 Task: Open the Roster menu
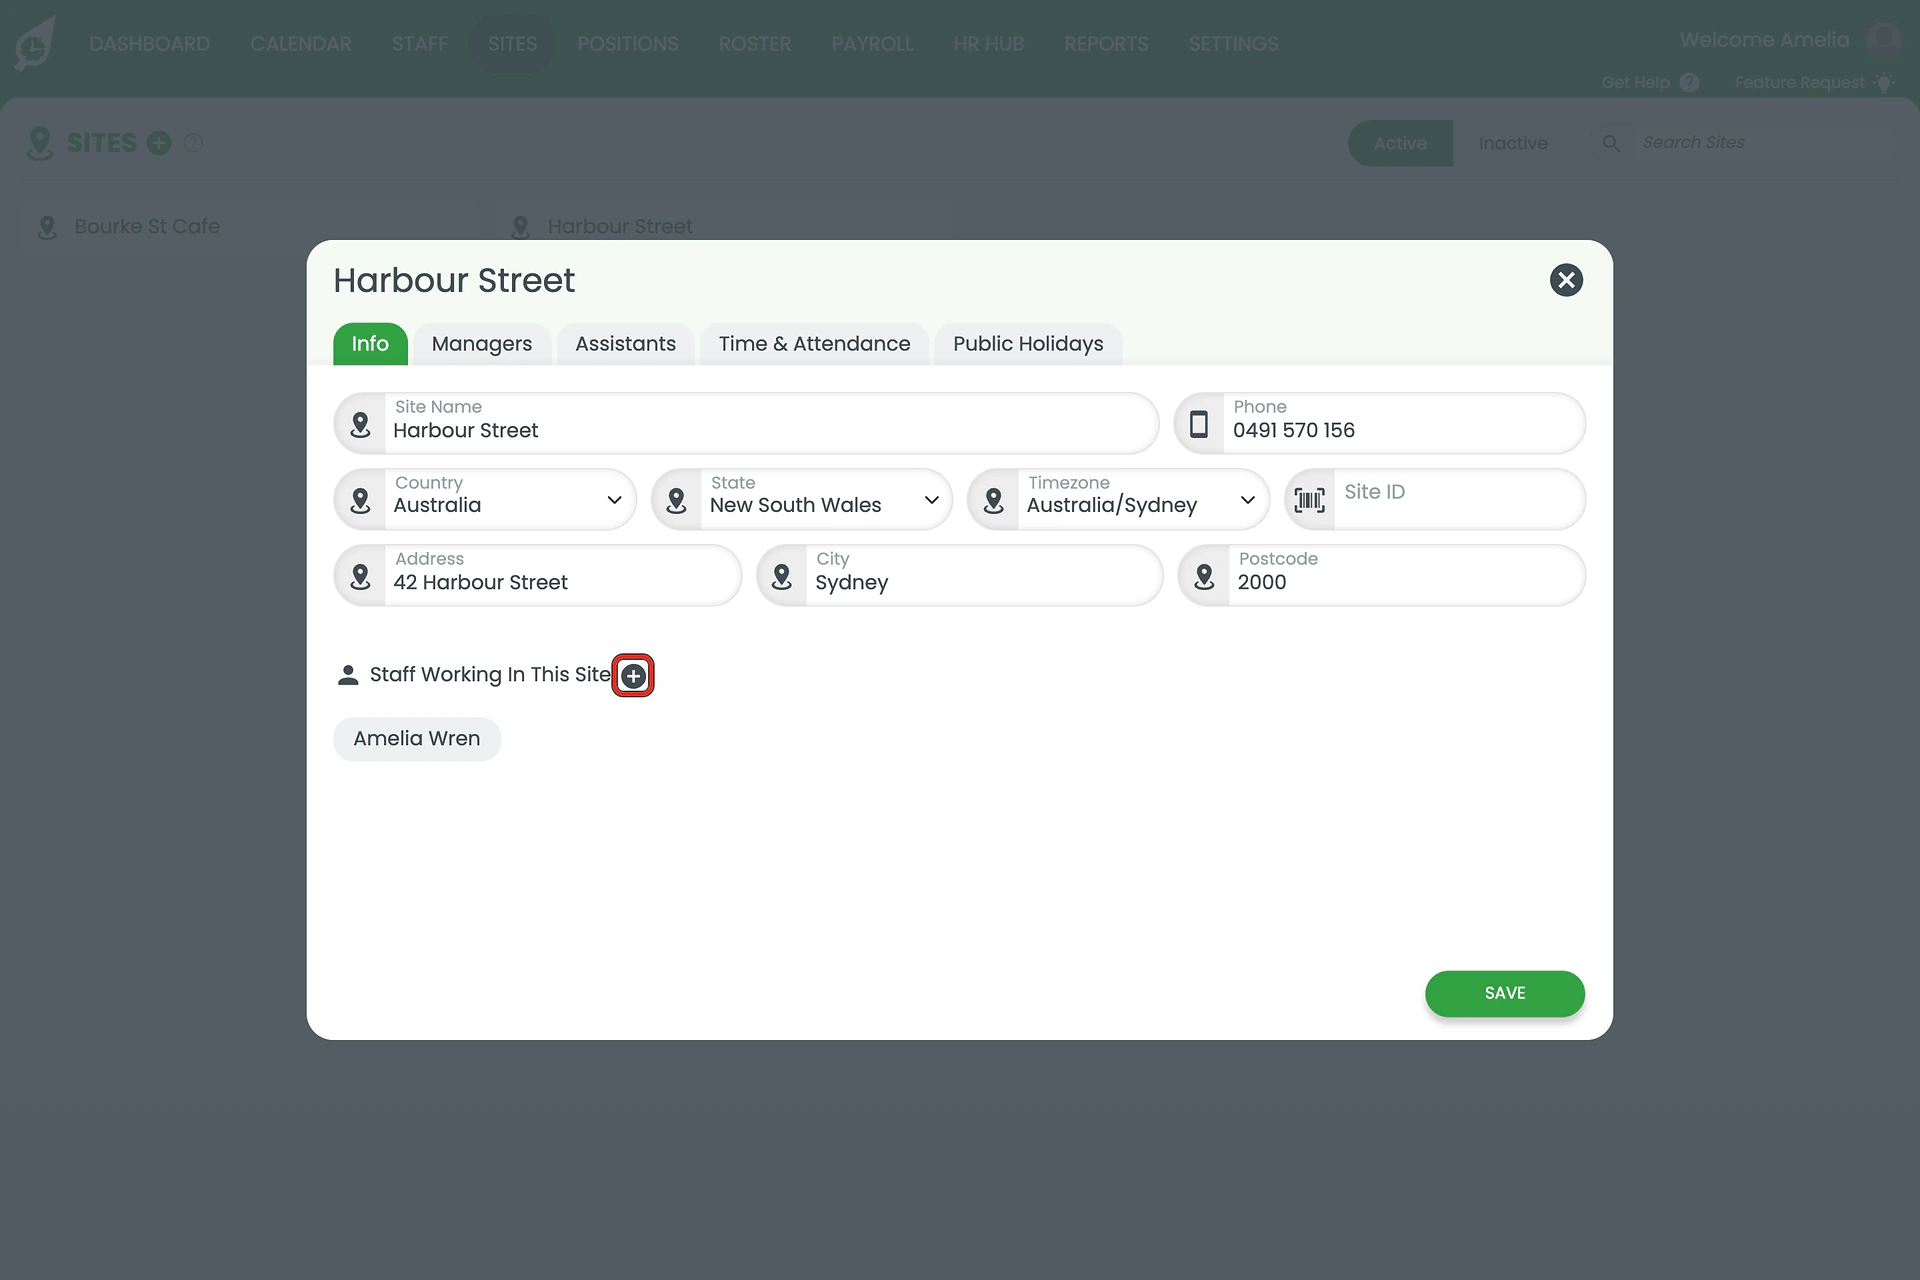tap(755, 44)
